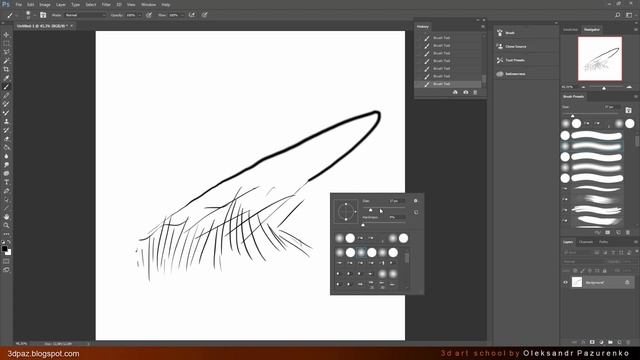640x360 pixels.
Task: Open the Brush Presets panel menu
Action: coord(636,96)
